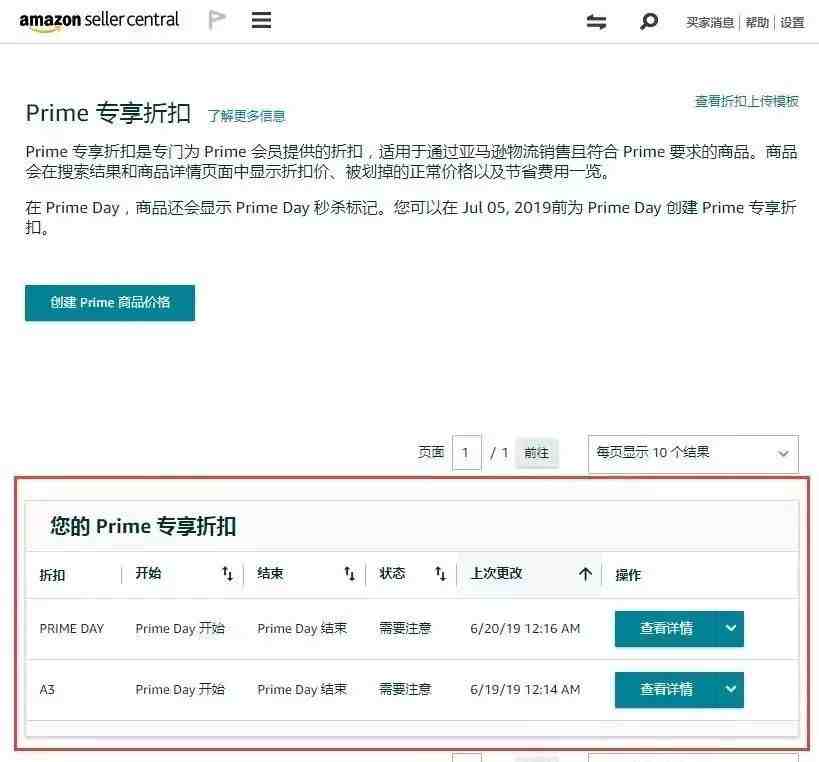
Task: Open 查看折扣上传模板 link
Action: 746,101
